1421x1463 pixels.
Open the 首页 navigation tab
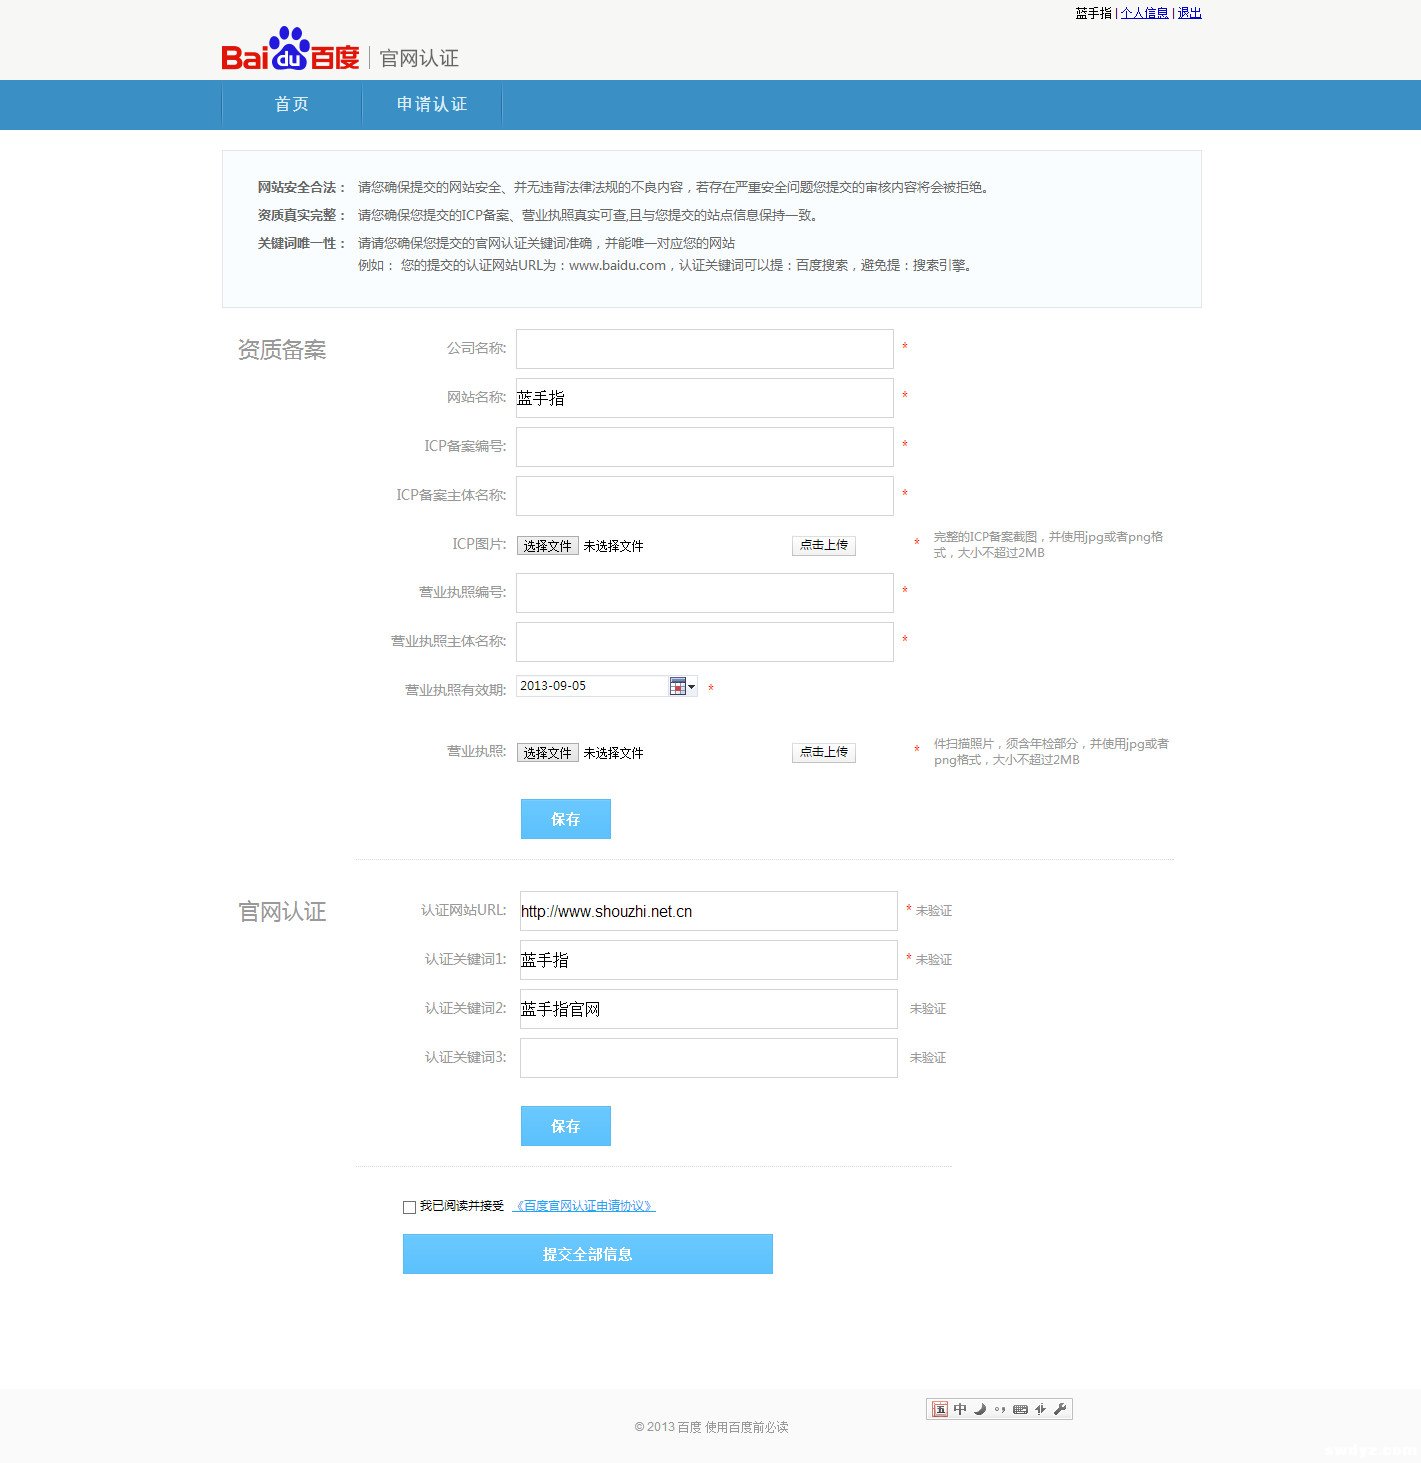tap(291, 104)
